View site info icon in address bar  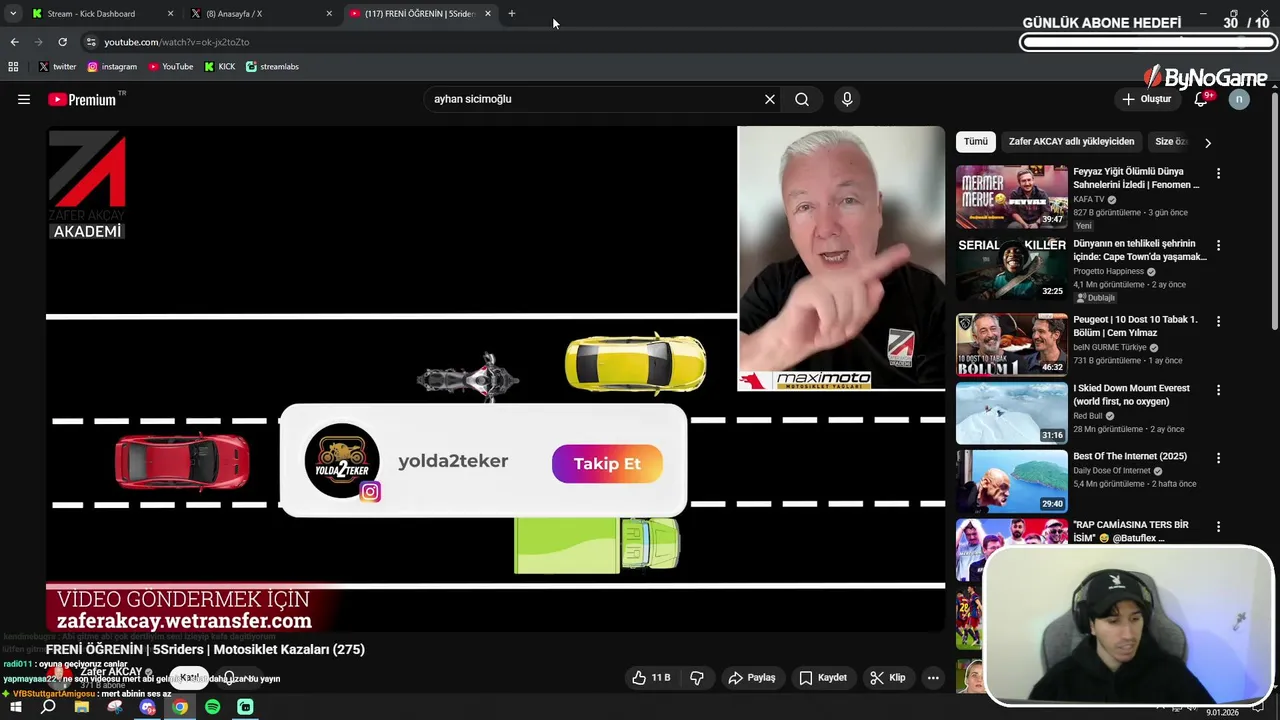coord(91,42)
